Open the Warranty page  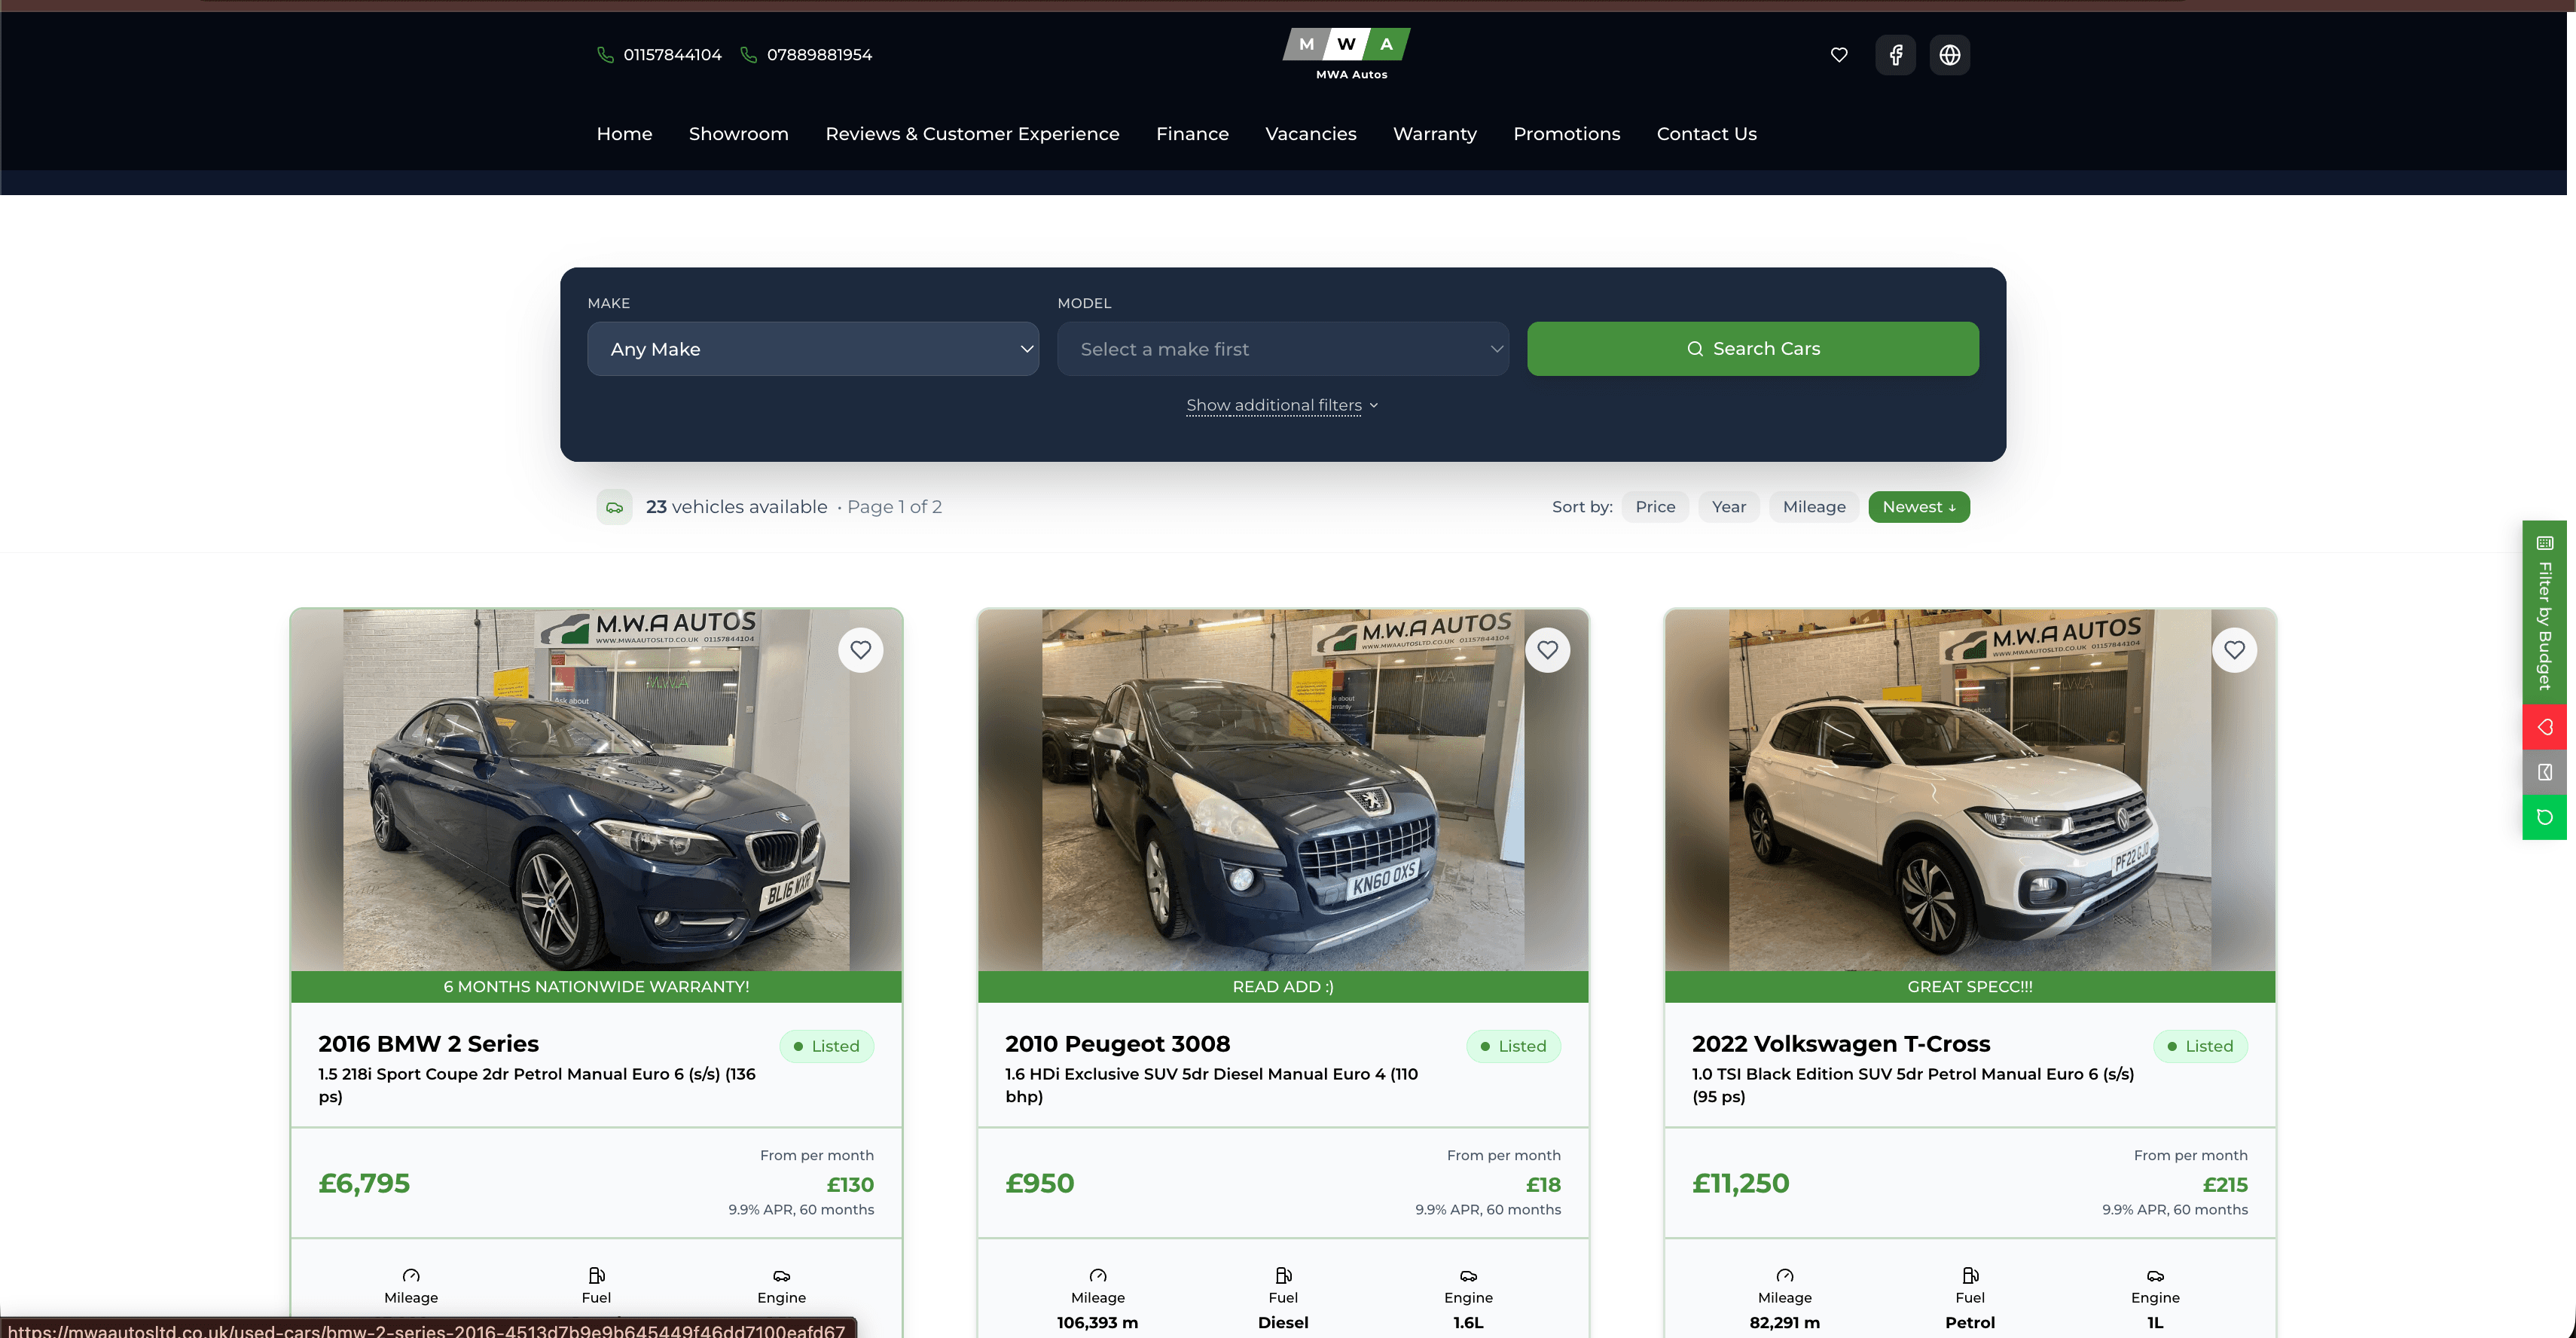pyautogui.click(x=1434, y=134)
